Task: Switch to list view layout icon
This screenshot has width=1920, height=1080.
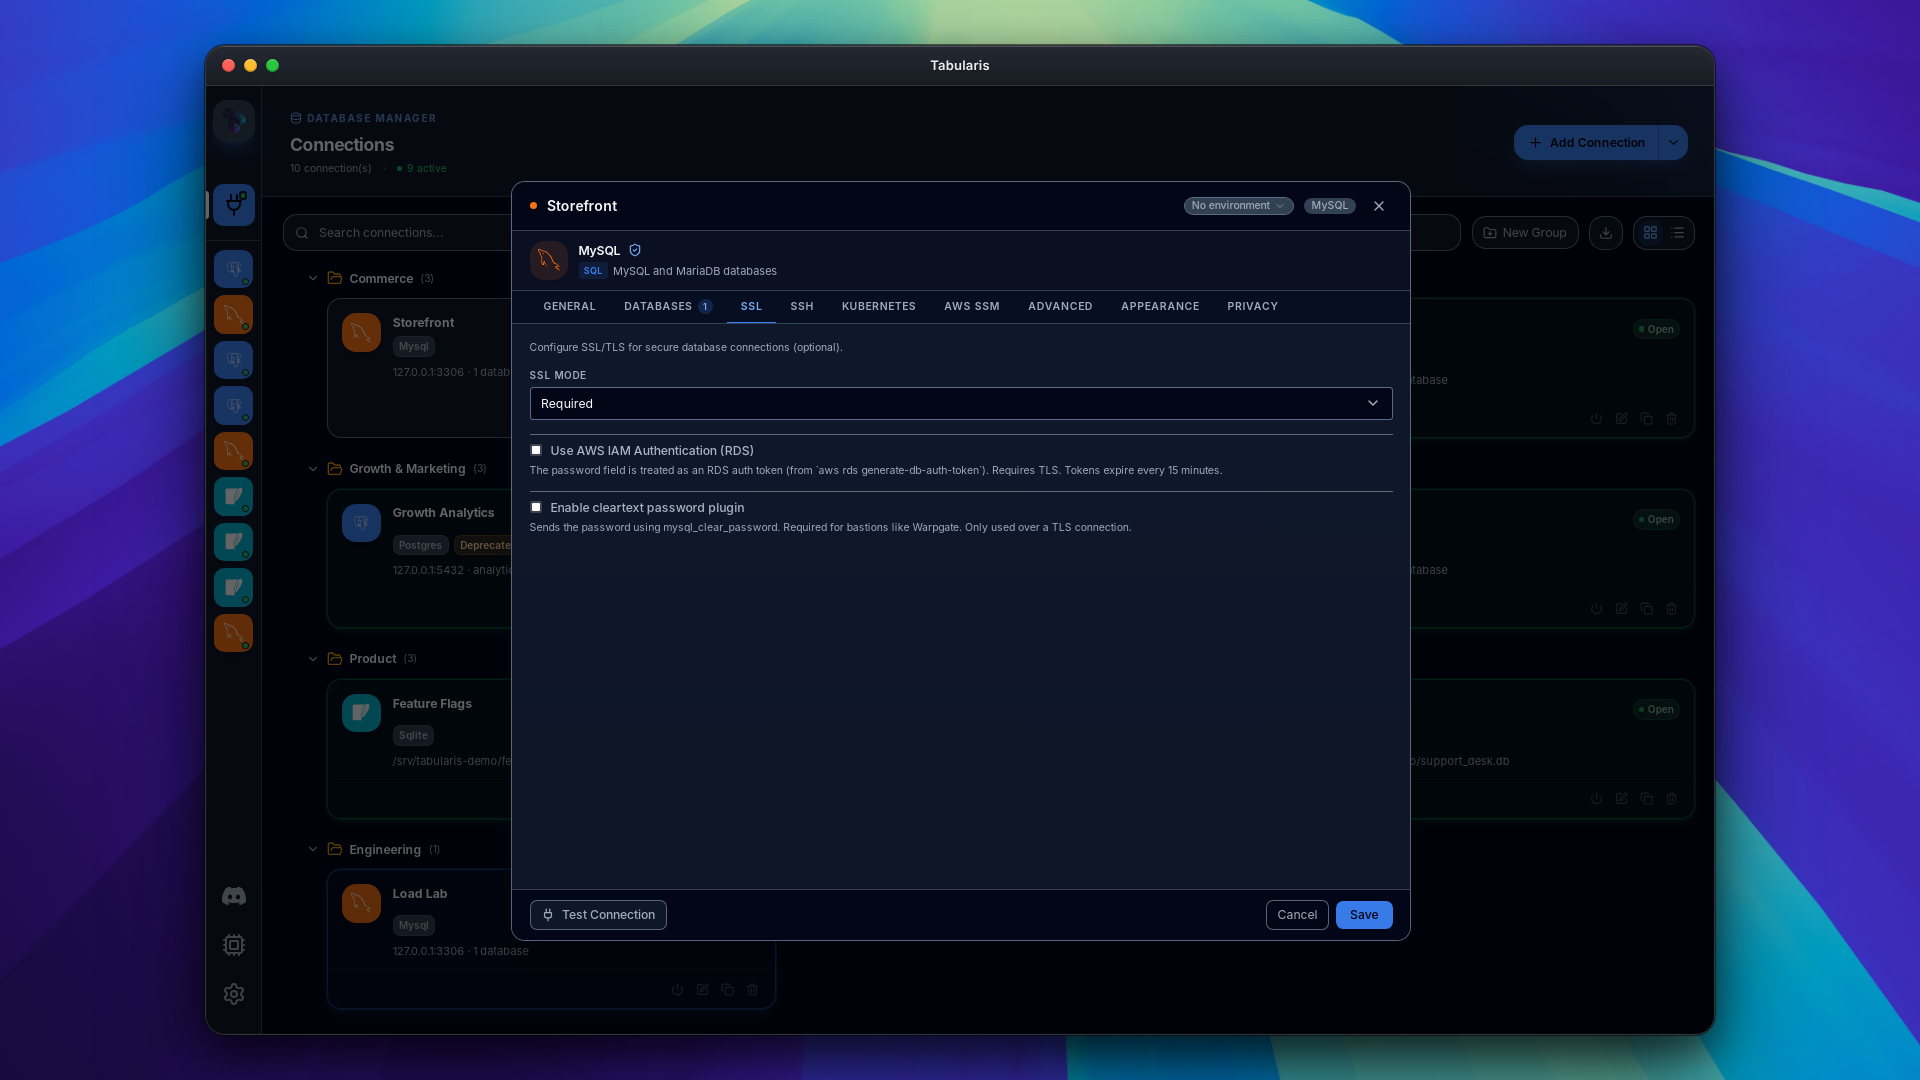Action: (x=1678, y=233)
